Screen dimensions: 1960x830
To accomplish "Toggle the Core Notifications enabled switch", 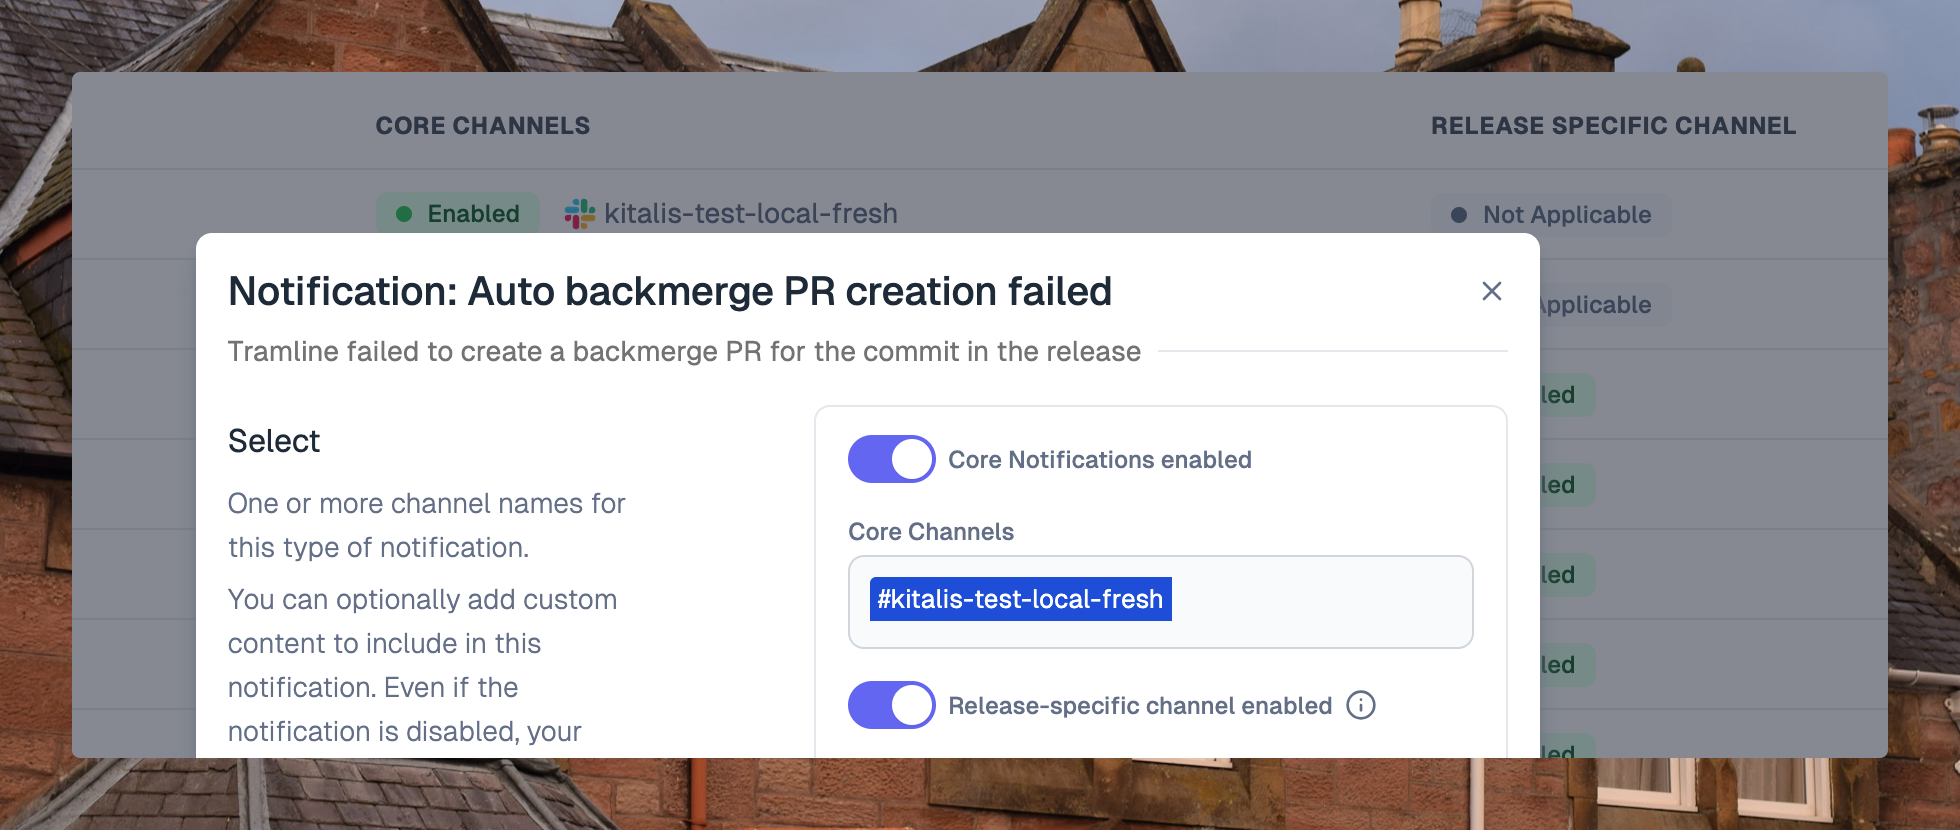I will tap(891, 459).
